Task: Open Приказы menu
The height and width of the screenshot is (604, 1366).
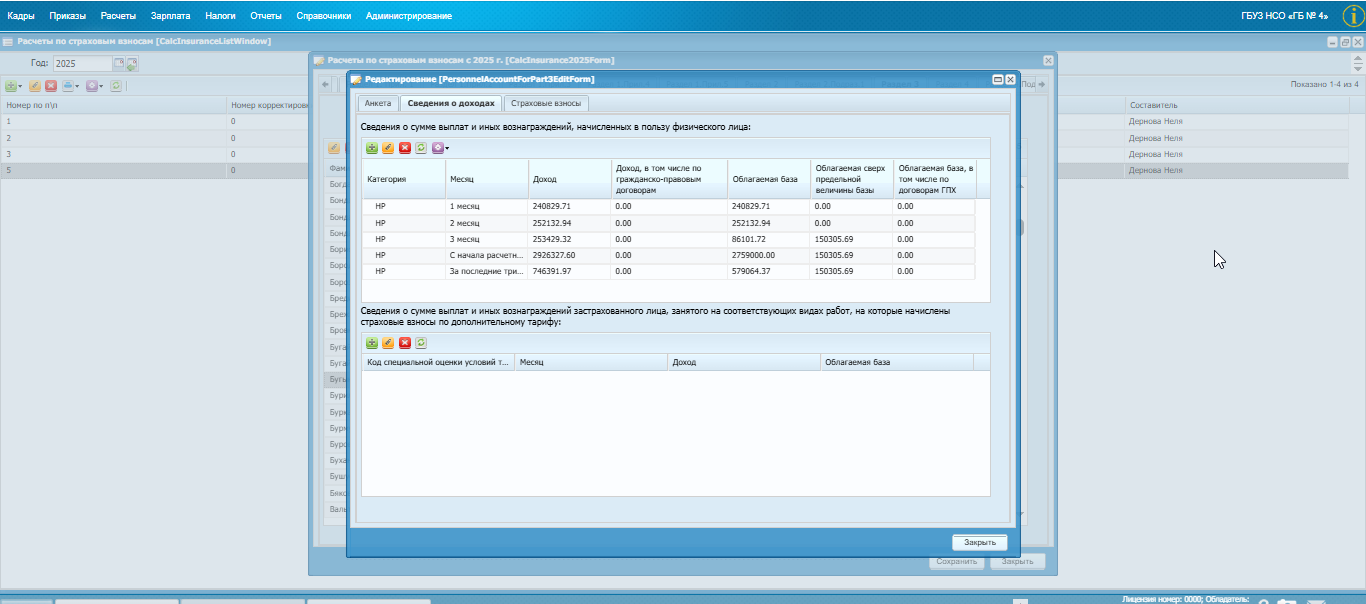Action: (68, 16)
